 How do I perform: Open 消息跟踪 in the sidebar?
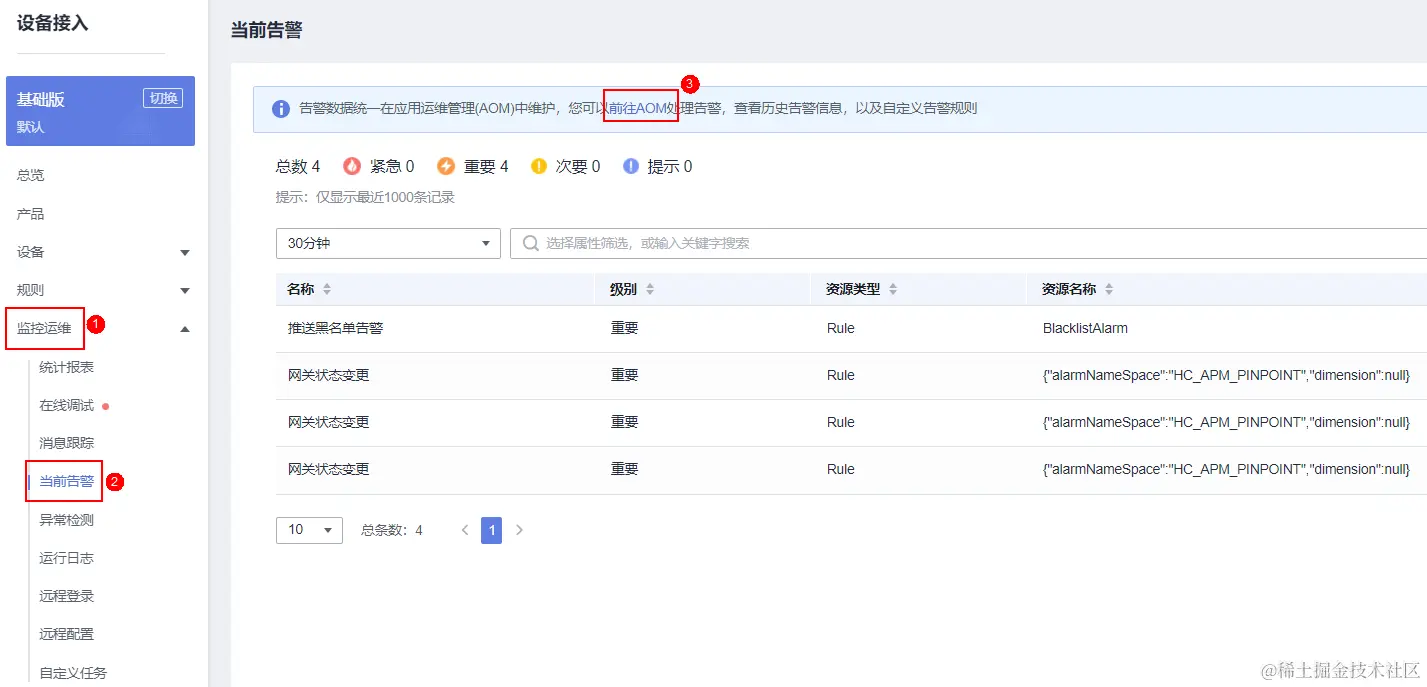[x=67, y=443]
